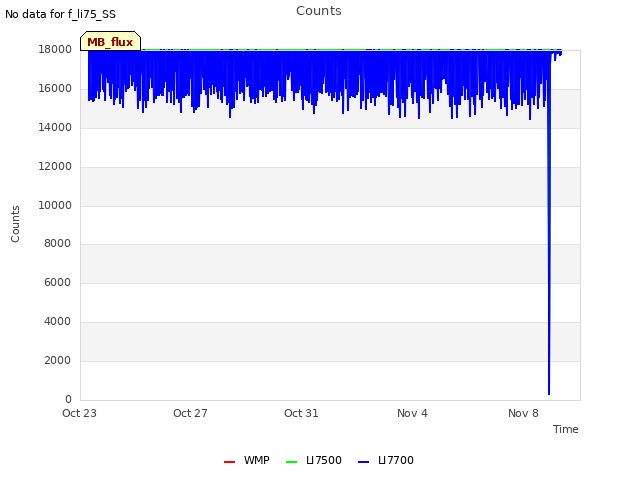Click the red WMP legend color marker
640x480 pixels.
(229, 462)
